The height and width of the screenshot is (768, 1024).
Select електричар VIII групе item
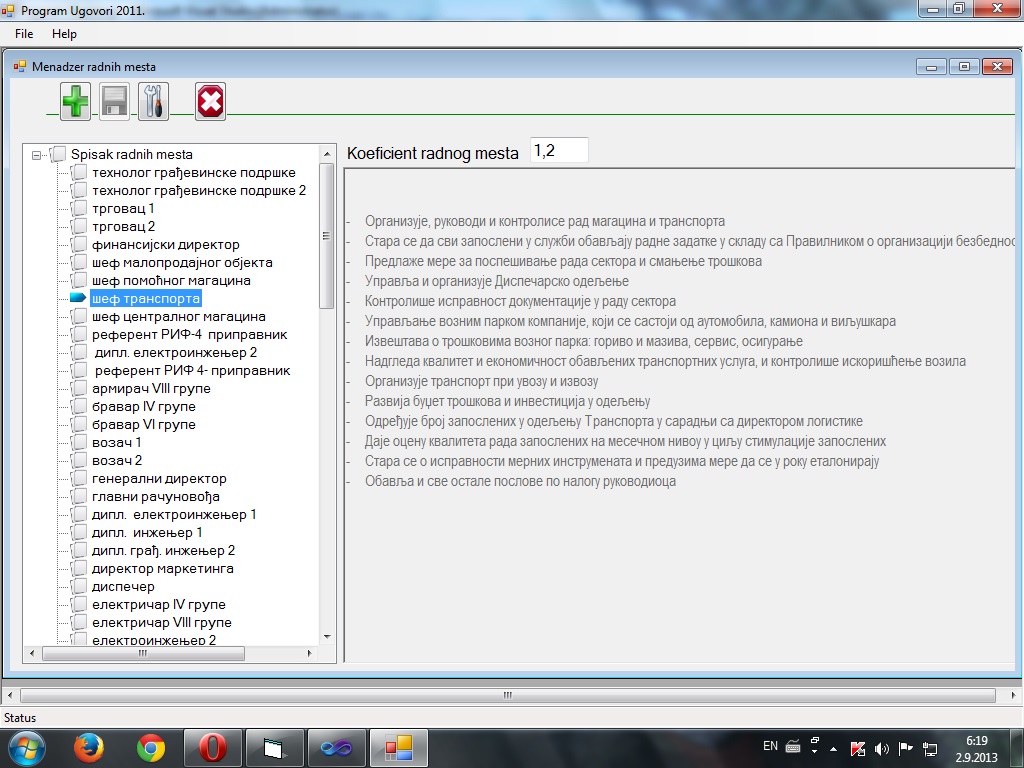tap(162, 622)
